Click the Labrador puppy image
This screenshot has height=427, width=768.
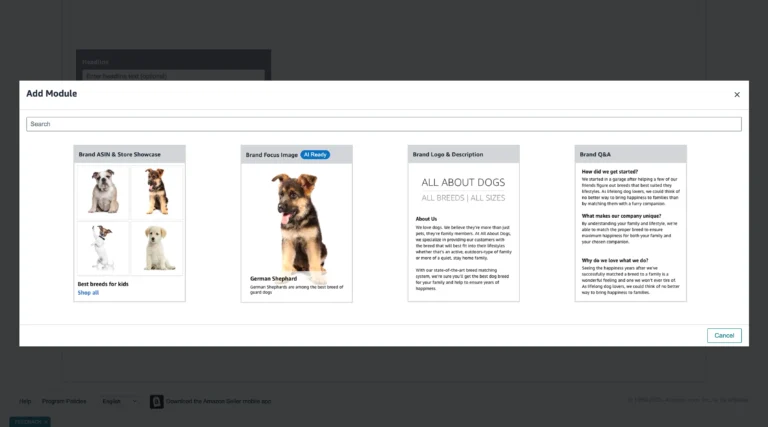point(157,247)
